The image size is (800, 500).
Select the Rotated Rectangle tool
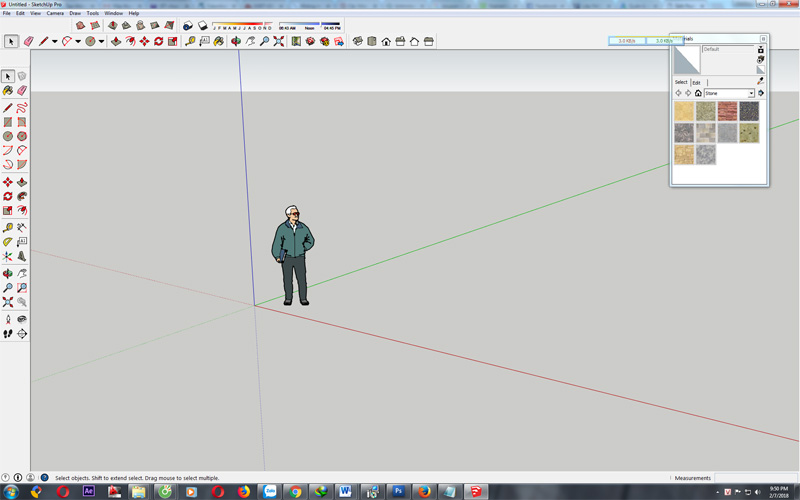coord(22,122)
